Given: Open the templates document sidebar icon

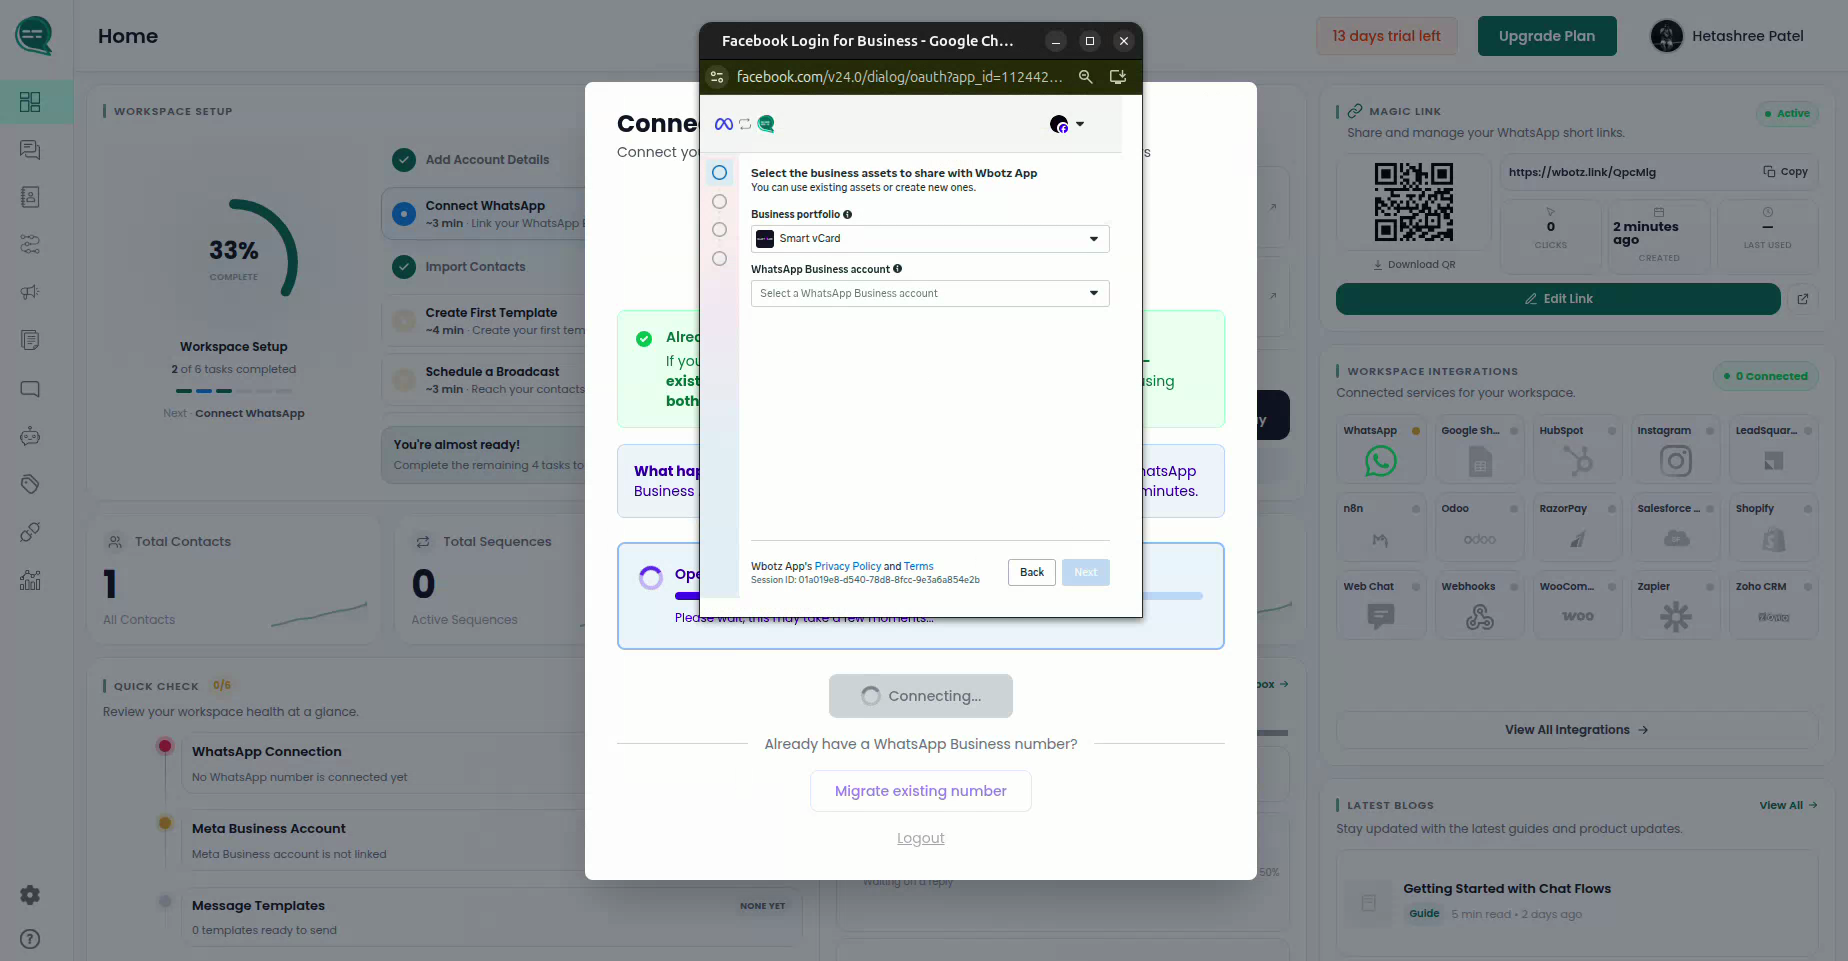Looking at the screenshot, I should point(30,341).
